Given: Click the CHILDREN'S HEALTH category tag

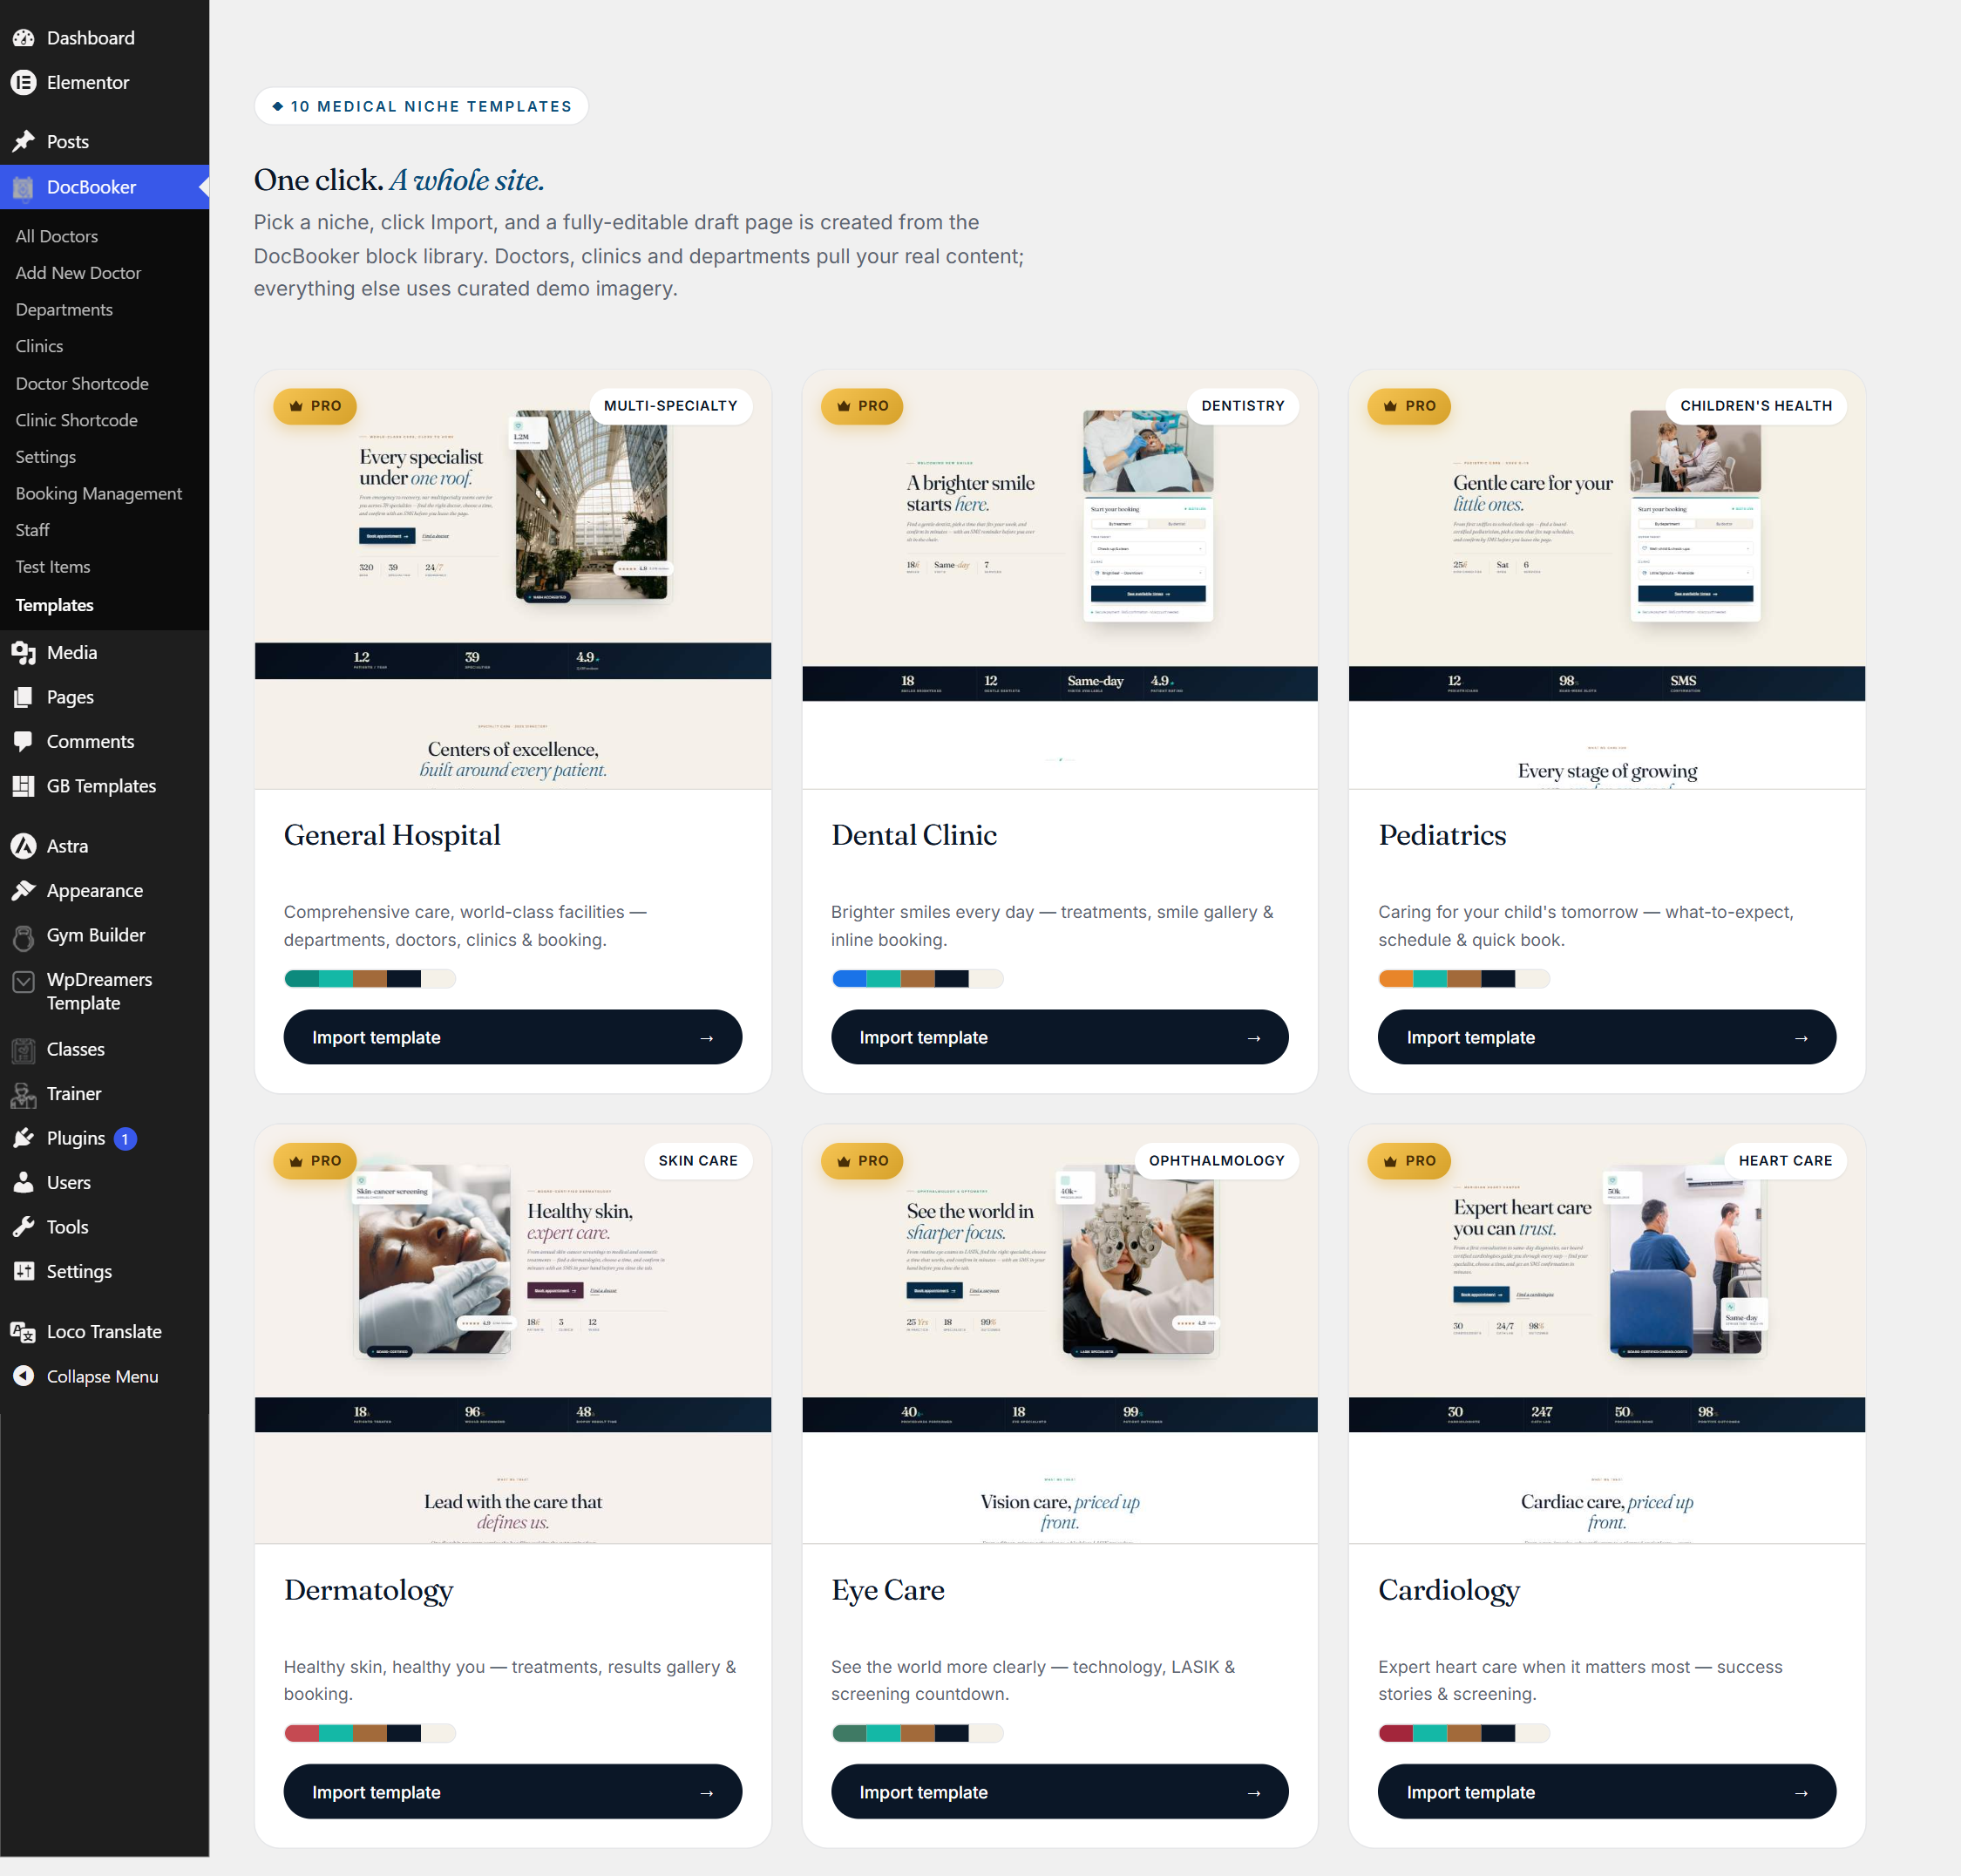Looking at the screenshot, I should (x=1756, y=406).
